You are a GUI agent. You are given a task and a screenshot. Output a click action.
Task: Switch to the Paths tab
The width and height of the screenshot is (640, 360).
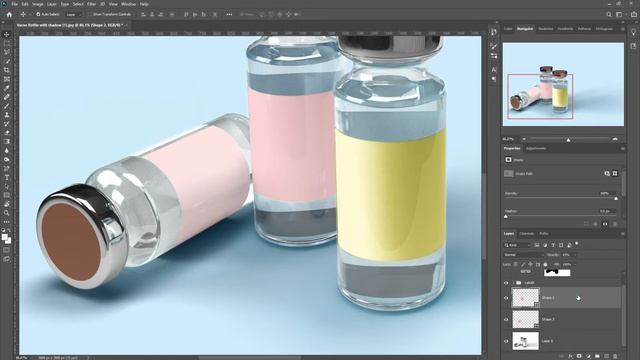[x=544, y=234]
